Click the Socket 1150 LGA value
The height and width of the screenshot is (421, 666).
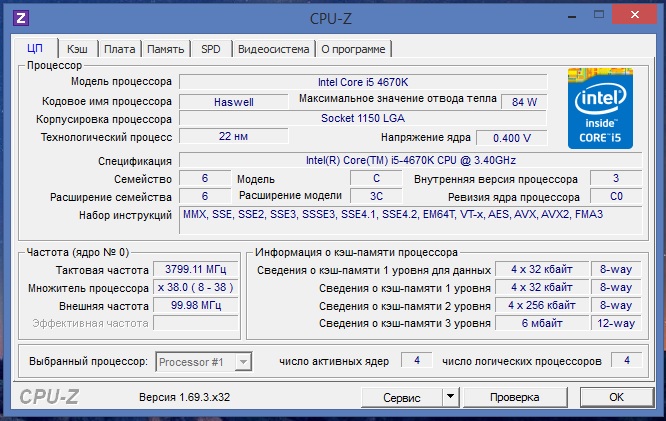(x=363, y=118)
